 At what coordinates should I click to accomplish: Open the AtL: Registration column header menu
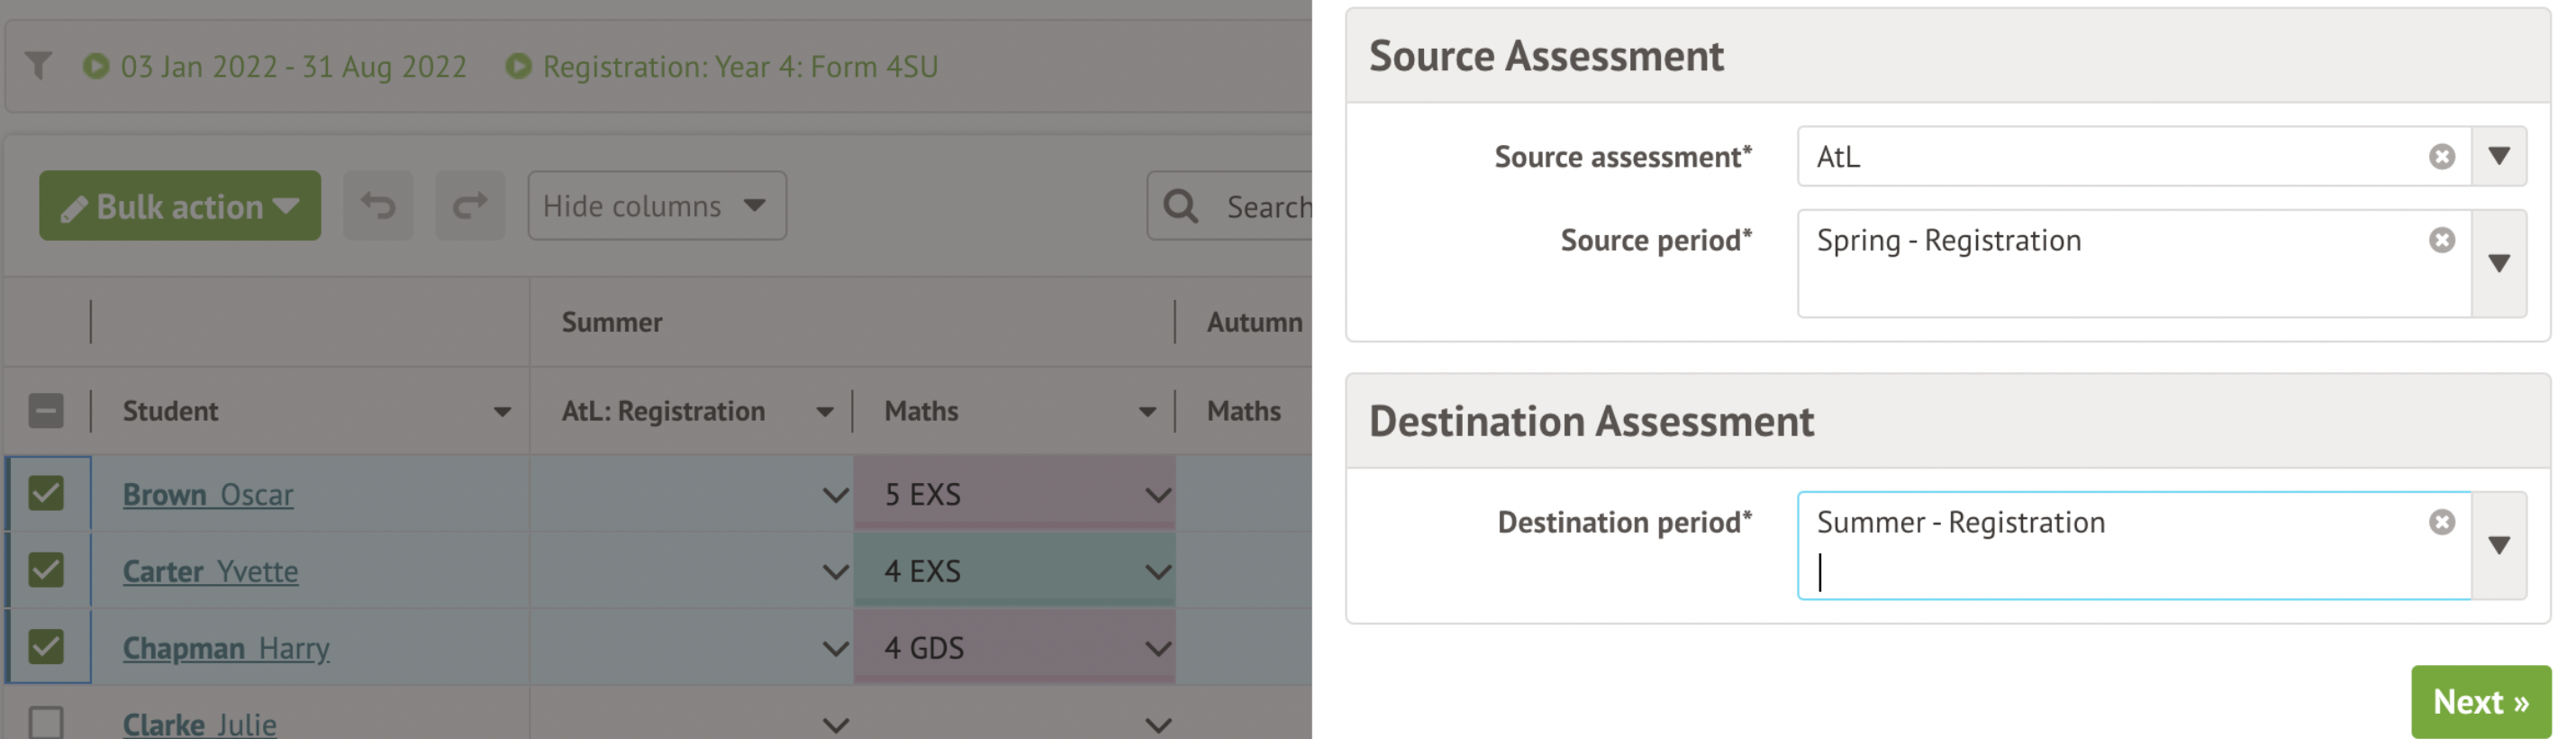point(824,412)
